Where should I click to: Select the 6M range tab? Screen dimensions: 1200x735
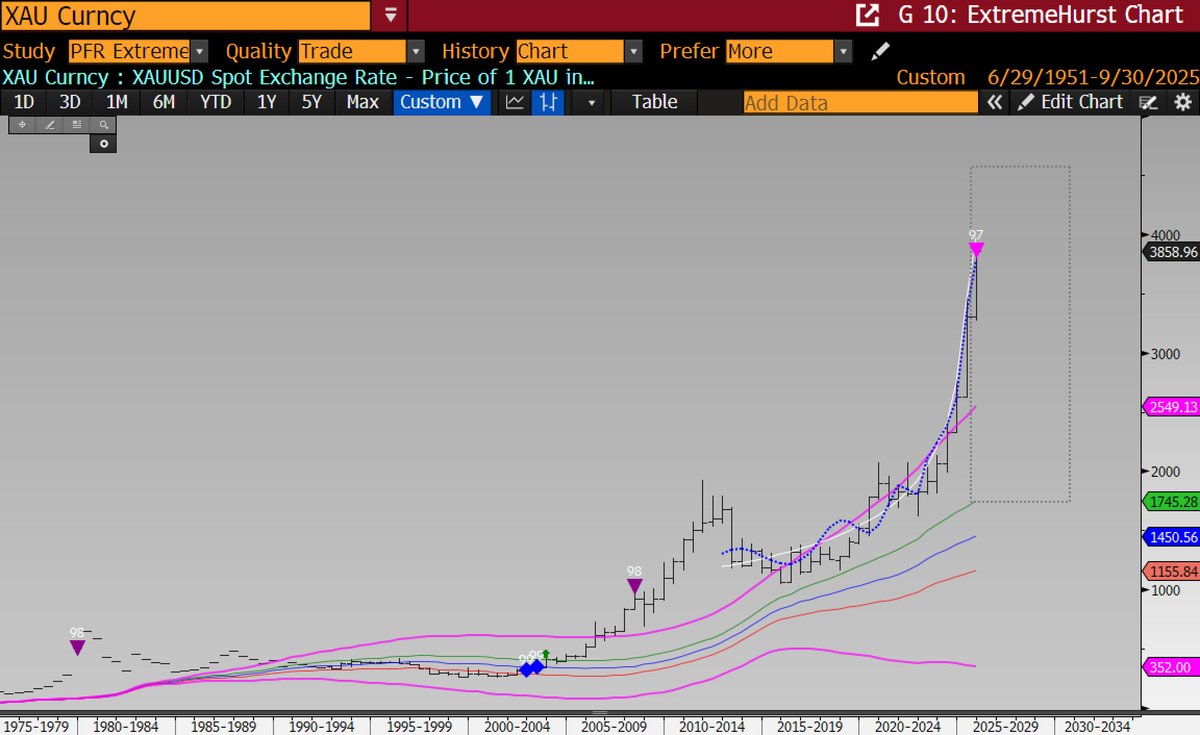[164, 102]
